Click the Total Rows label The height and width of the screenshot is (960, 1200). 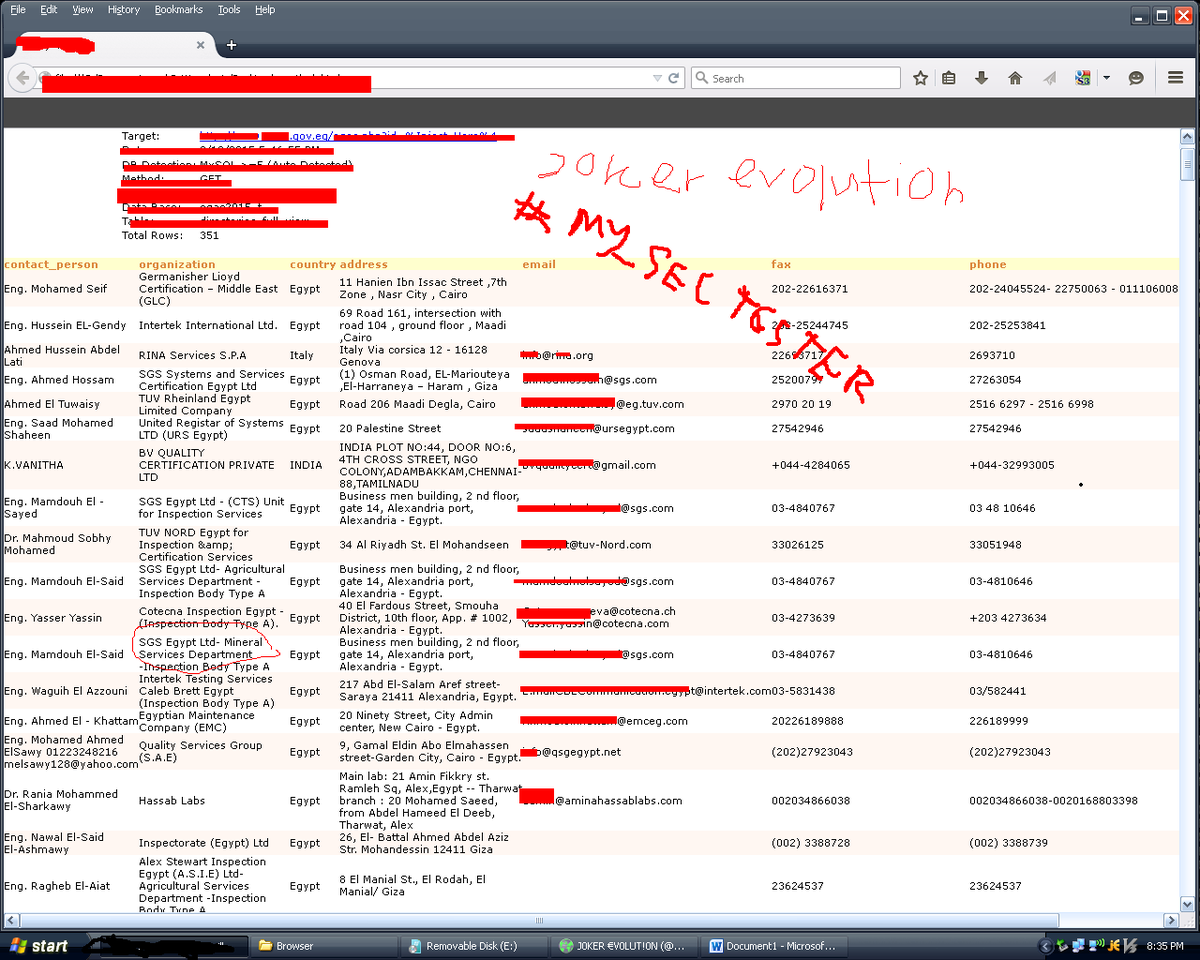point(152,235)
